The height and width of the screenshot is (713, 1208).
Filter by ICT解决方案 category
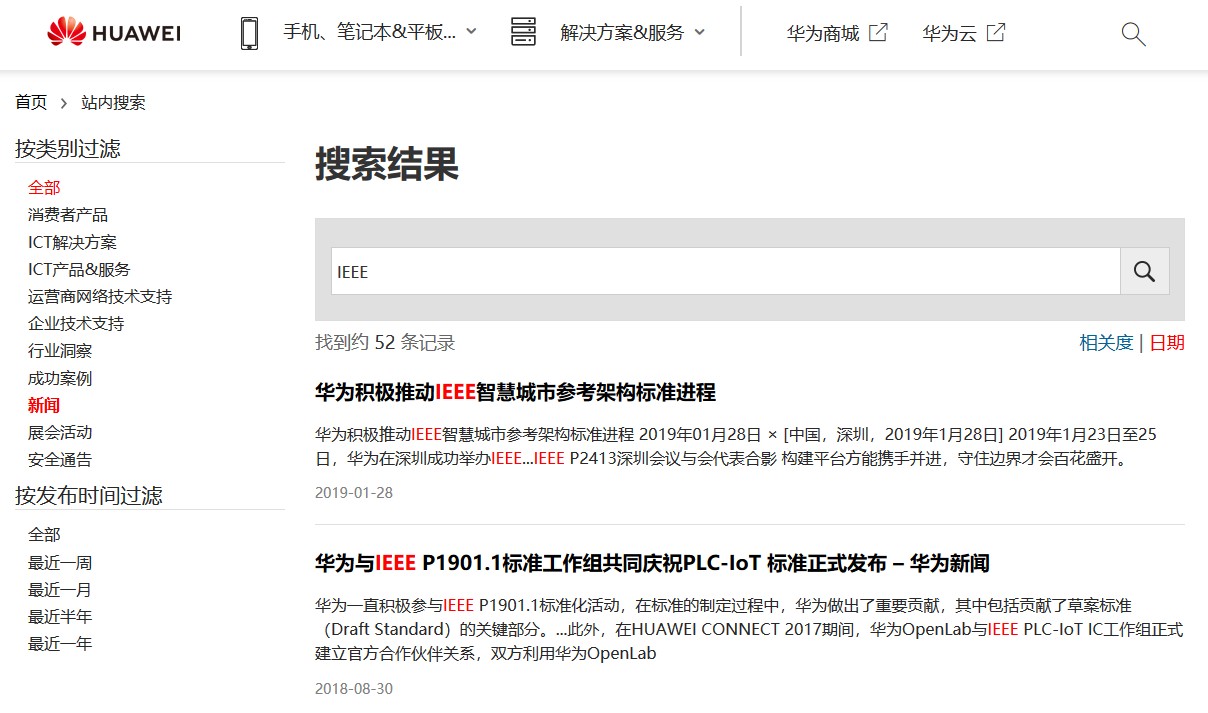[72, 242]
